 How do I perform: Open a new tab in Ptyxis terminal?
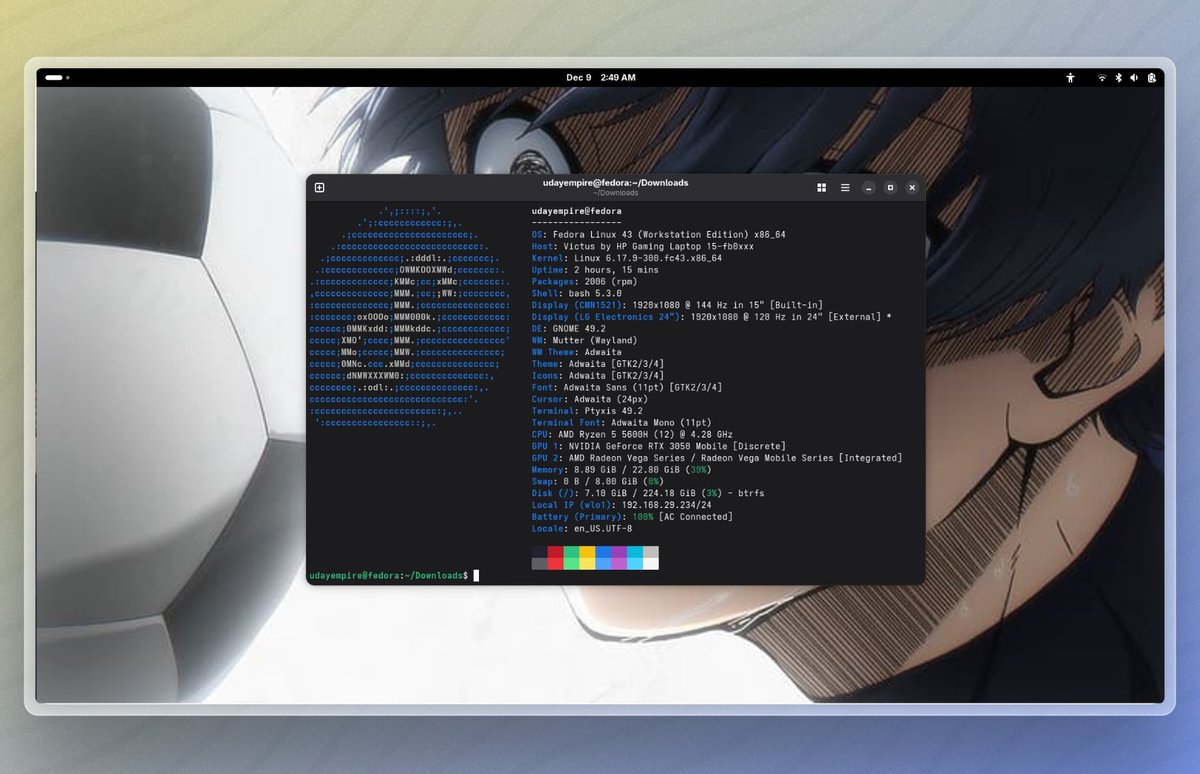(319, 187)
